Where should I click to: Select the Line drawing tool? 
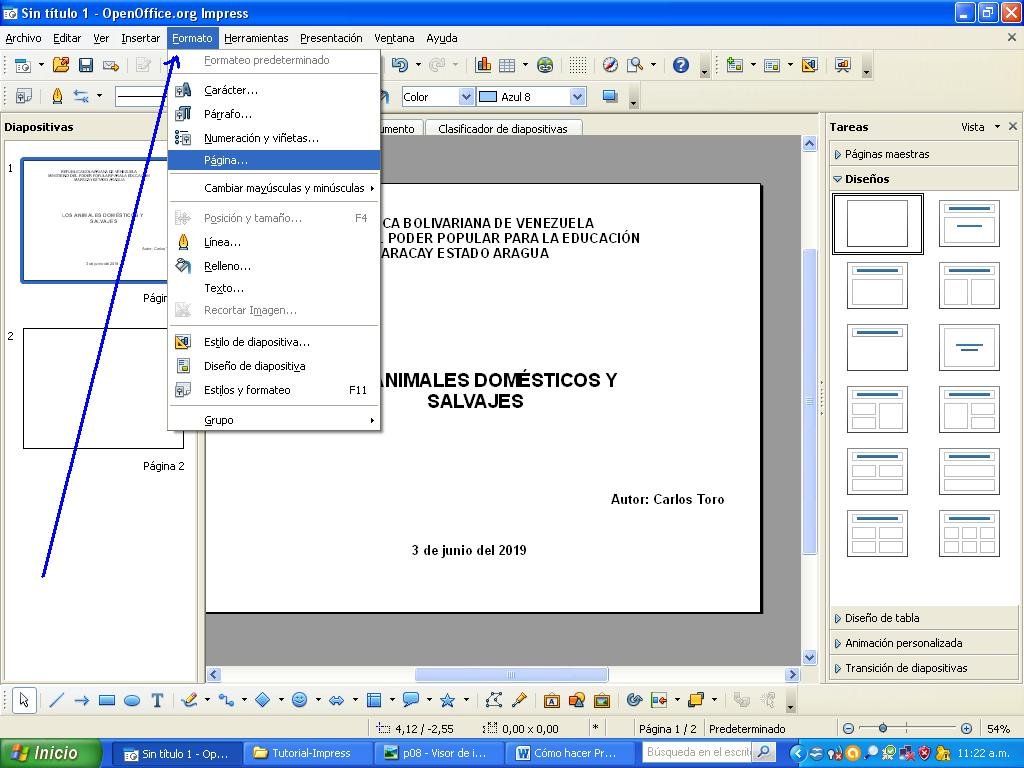[57, 700]
